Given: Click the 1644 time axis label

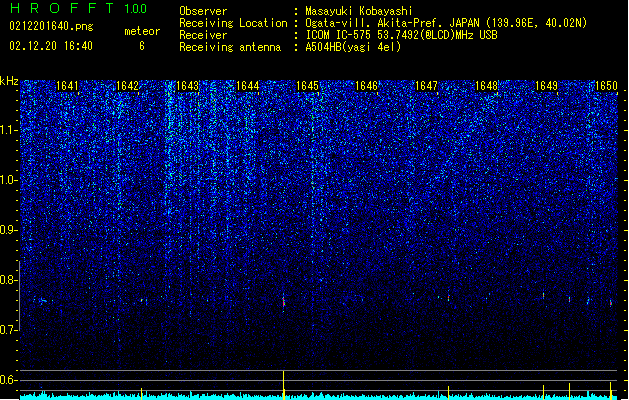Looking at the screenshot, I should [x=248, y=86].
